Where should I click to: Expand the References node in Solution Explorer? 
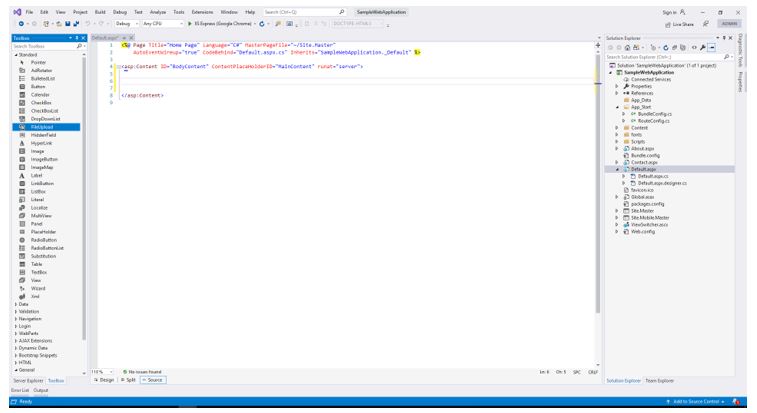pos(617,93)
